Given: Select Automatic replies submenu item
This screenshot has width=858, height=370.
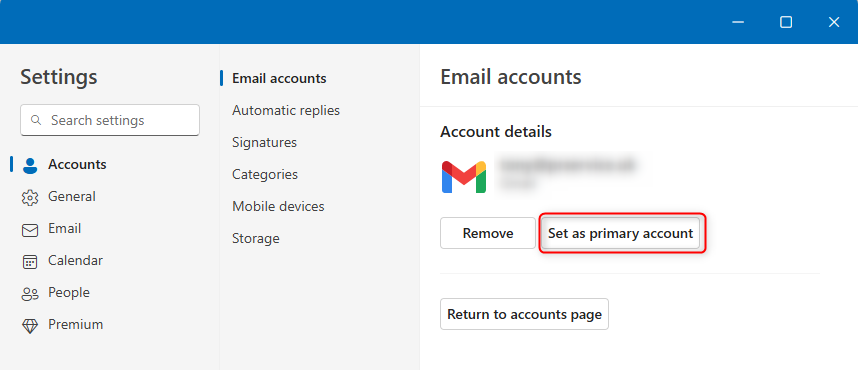Looking at the screenshot, I should click(x=286, y=111).
